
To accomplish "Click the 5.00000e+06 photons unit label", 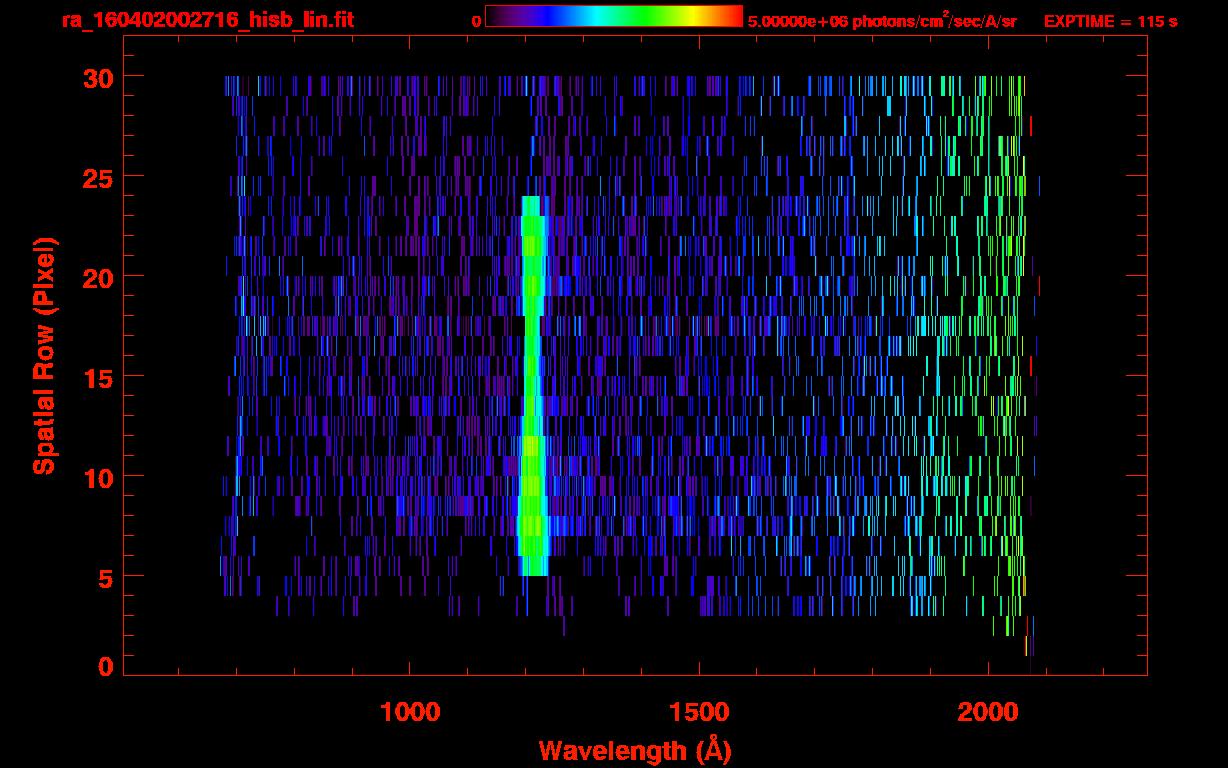I will pyautogui.click(x=882, y=21).
